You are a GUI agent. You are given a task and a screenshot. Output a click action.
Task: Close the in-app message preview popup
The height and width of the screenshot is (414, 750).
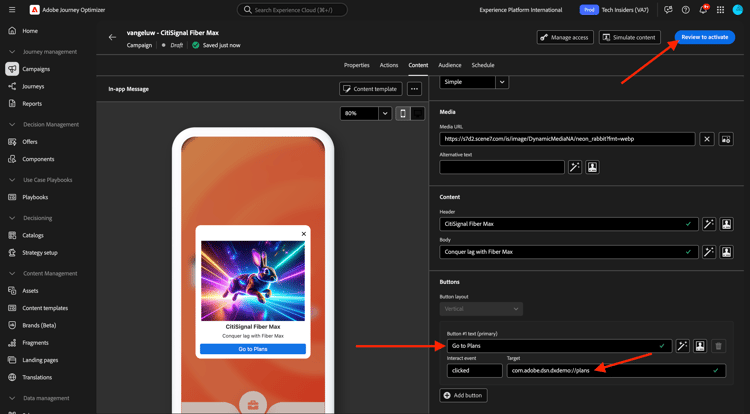304,234
